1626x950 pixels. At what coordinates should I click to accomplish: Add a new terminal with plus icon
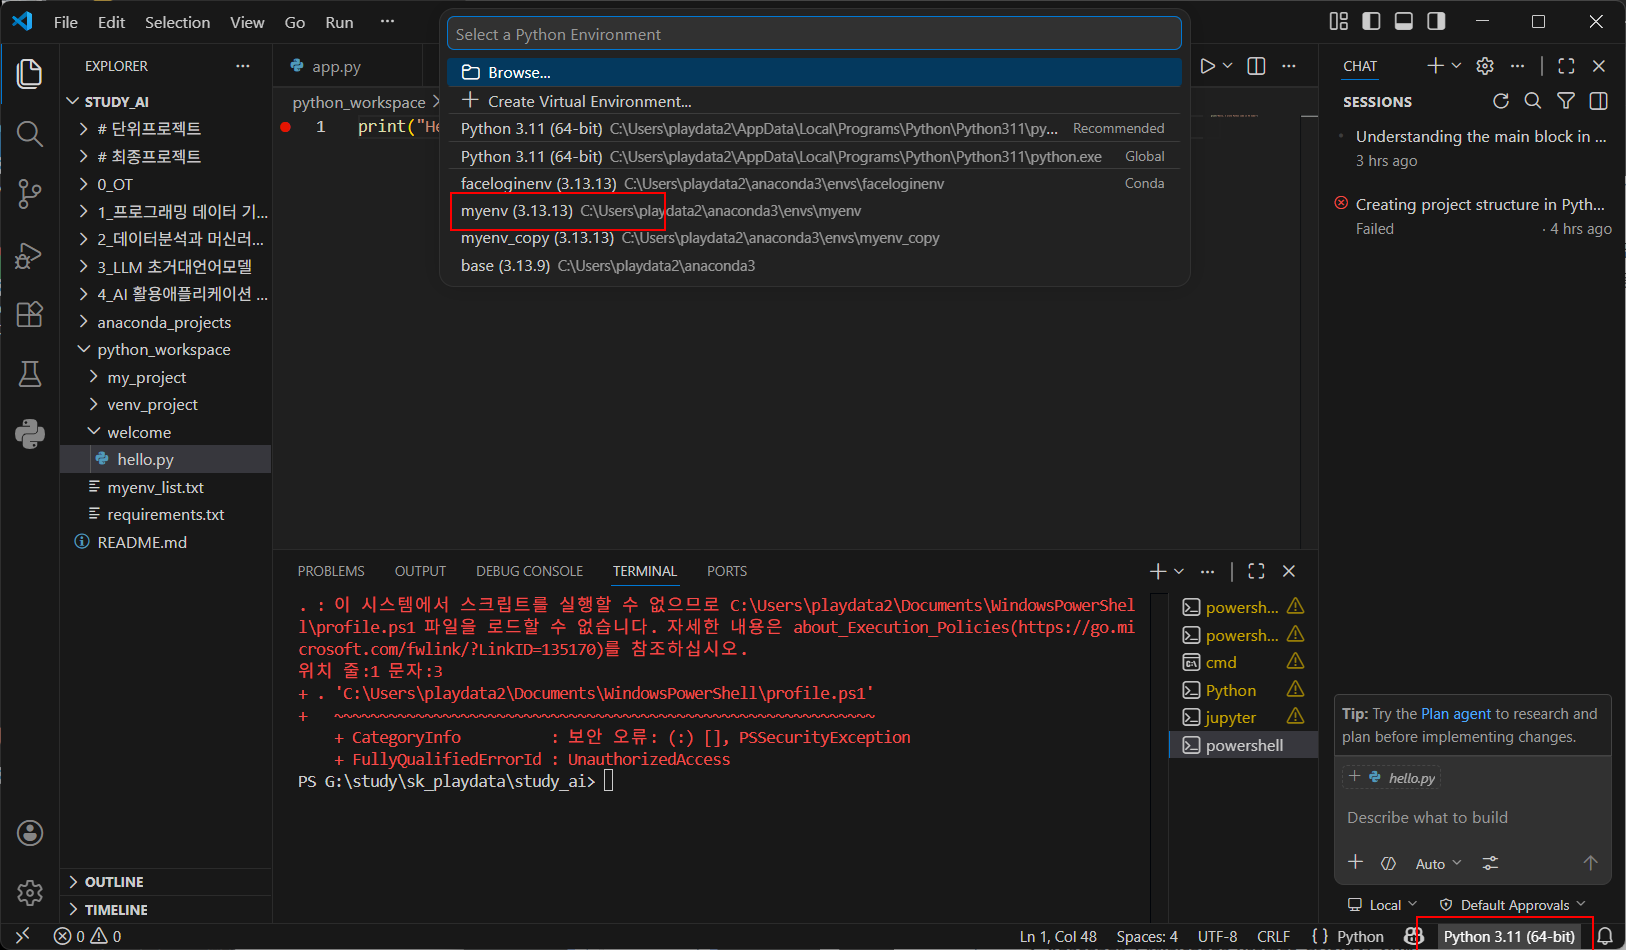click(x=1158, y=571)
